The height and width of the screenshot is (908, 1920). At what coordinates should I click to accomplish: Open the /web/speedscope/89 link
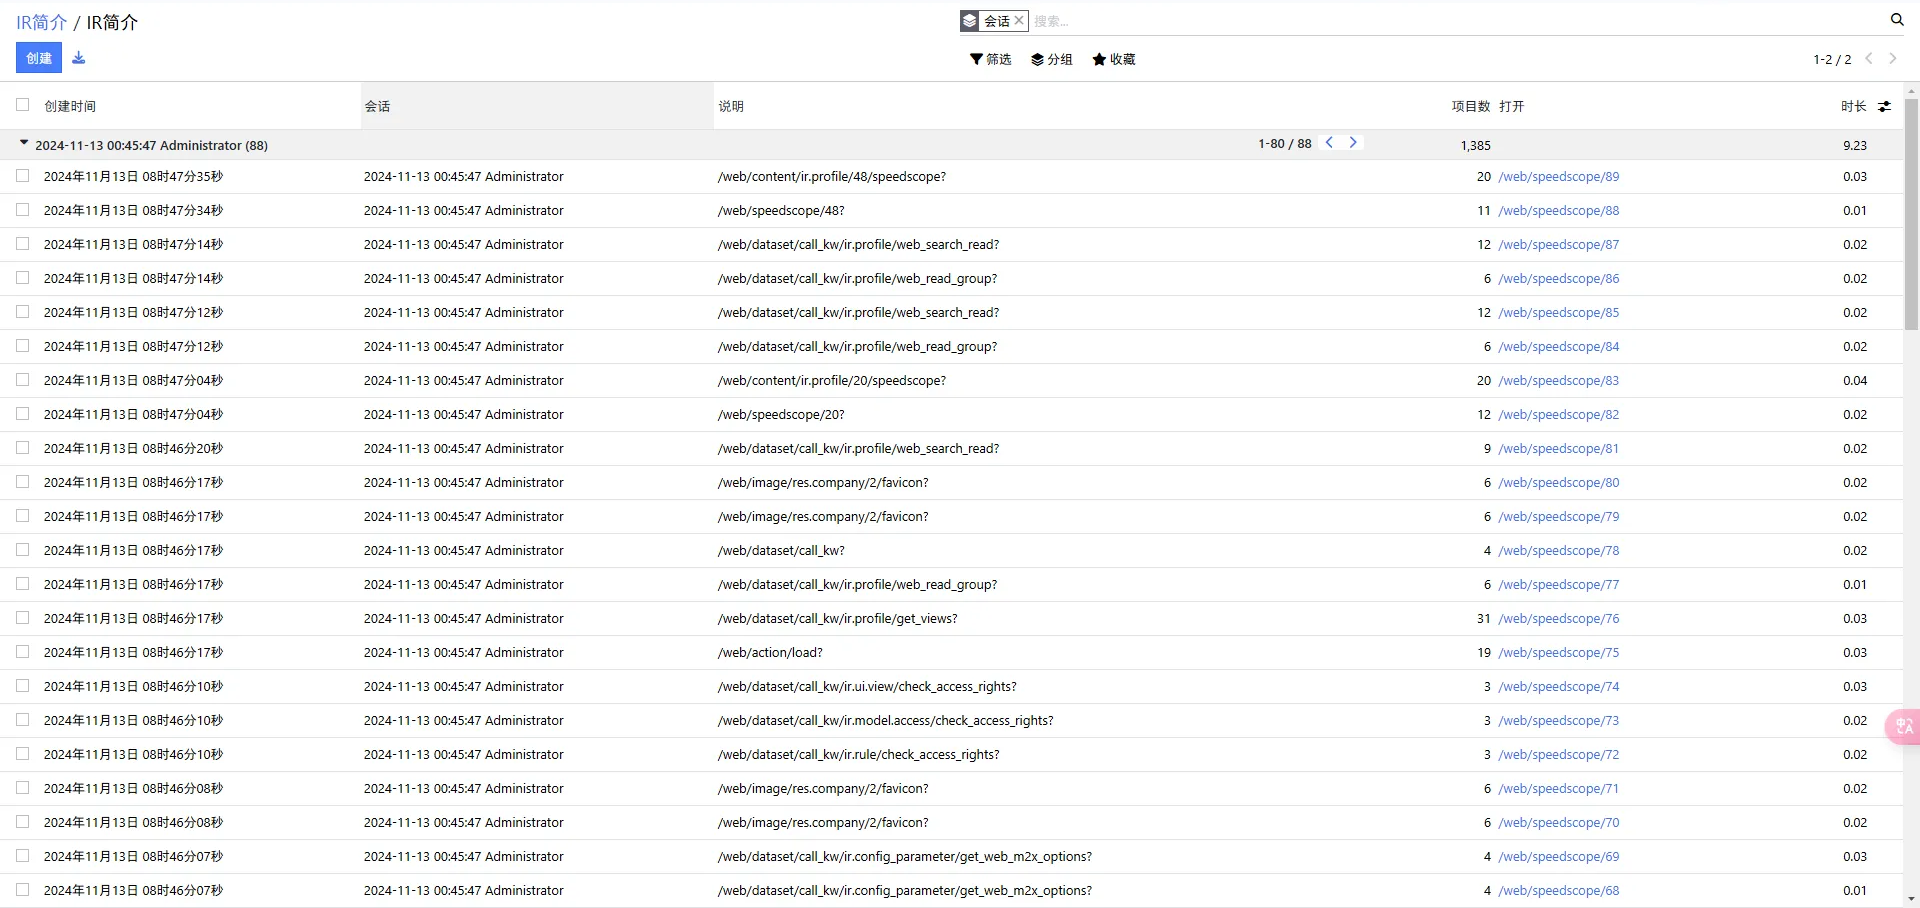click(x=1558, y=177)
